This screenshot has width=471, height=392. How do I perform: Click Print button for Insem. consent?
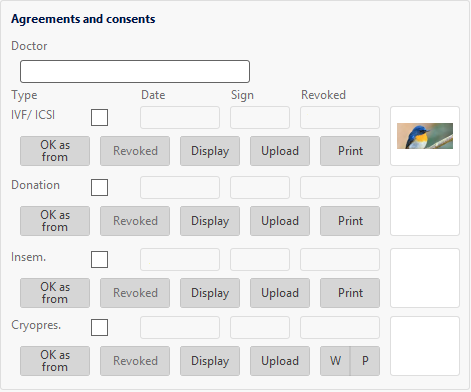(350, 293)
